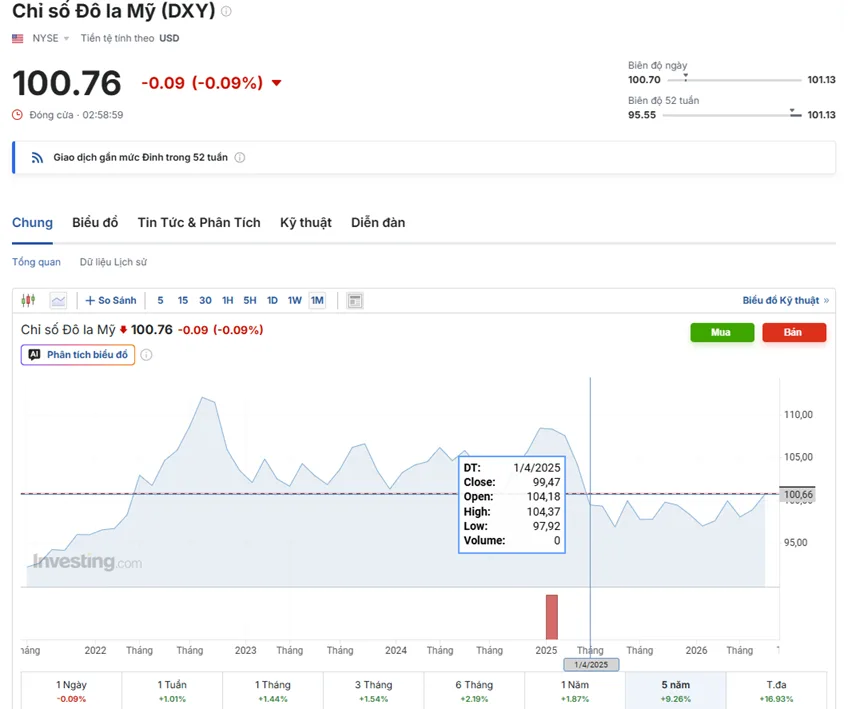
Task: Click the AI Phân tích biểu đồ button
Action: click(78, 355)
